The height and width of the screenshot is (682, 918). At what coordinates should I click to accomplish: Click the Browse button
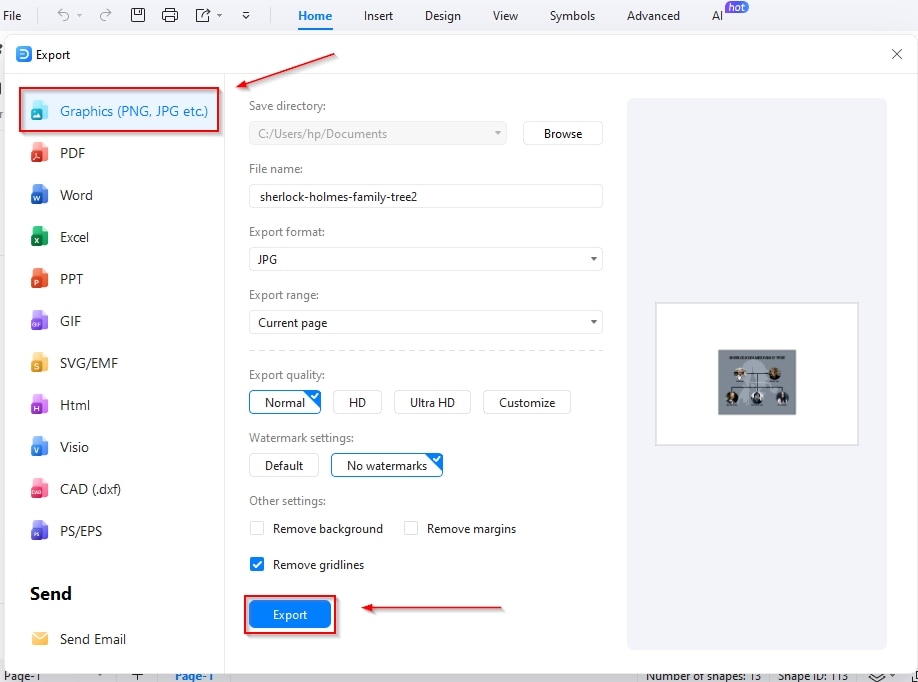pos(562,132)
